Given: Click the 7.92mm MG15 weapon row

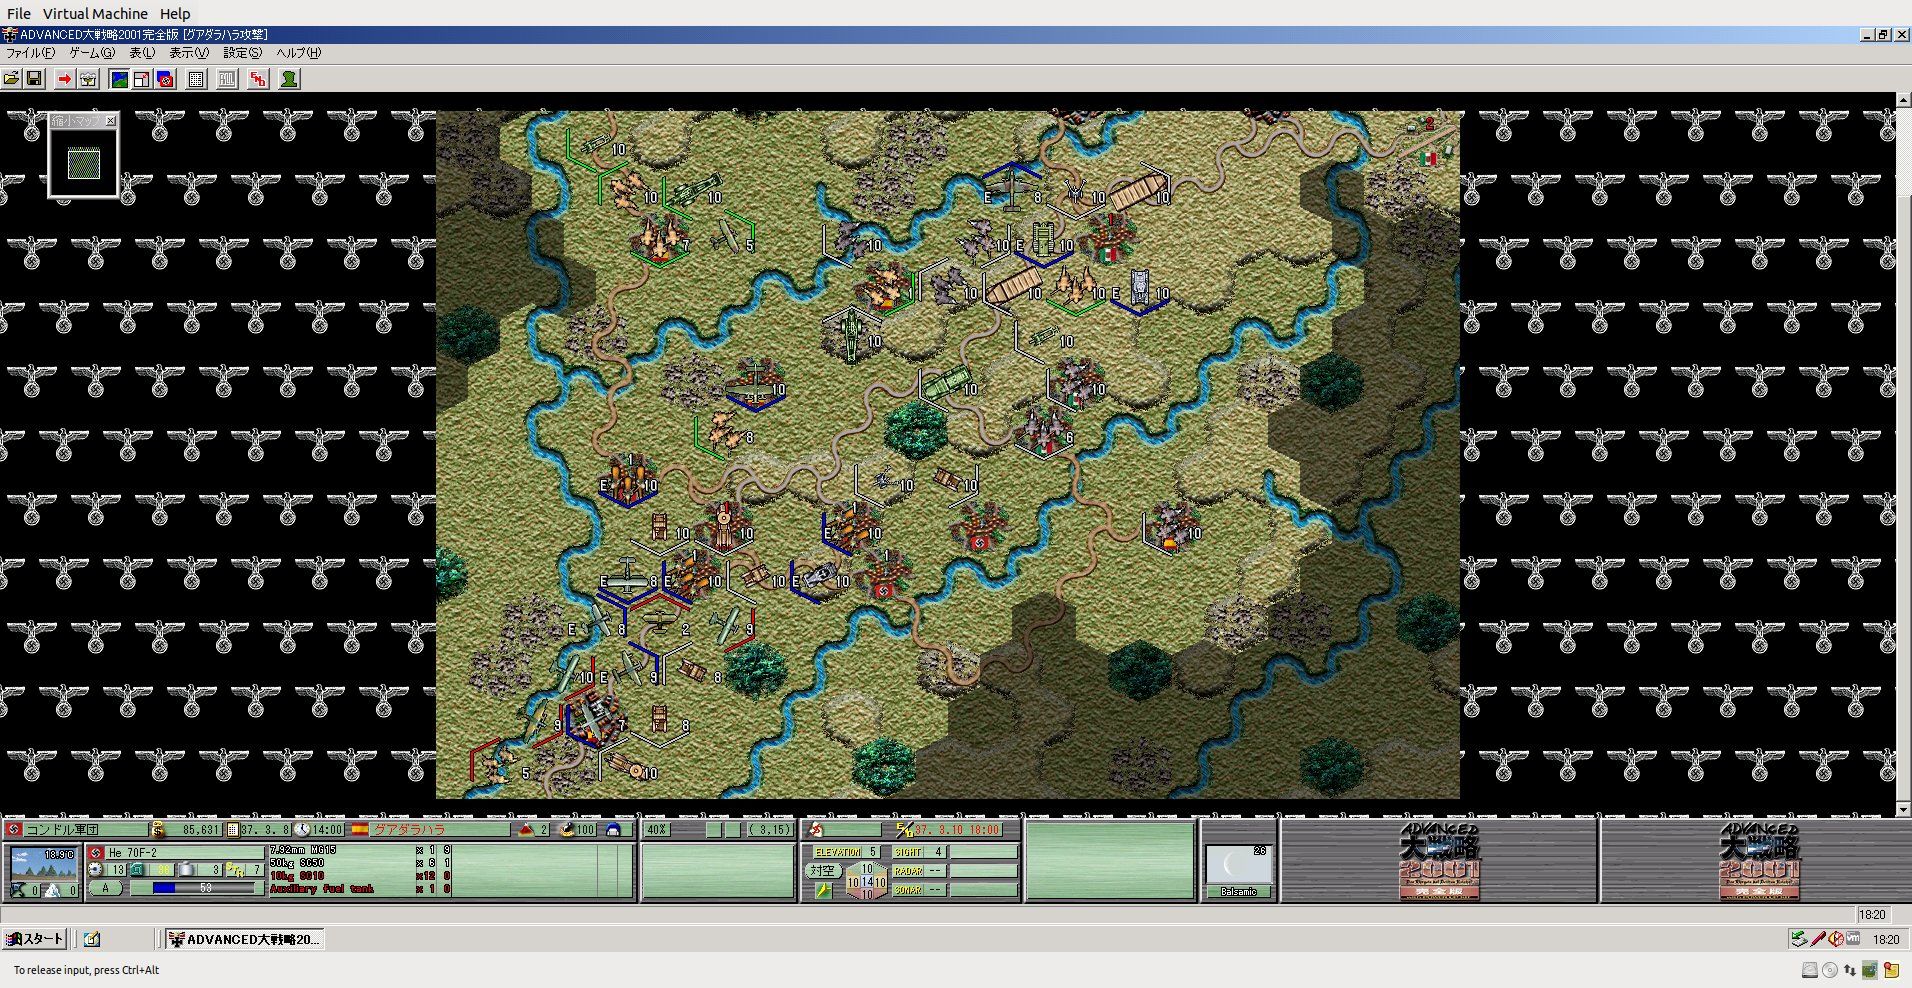Looking at the screenshot, I should (359, 850).
